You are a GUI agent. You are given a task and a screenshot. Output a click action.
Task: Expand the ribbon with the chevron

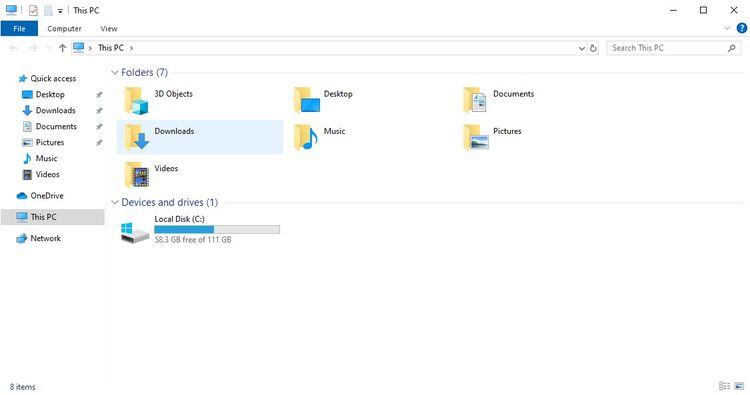tap(727, 28)
